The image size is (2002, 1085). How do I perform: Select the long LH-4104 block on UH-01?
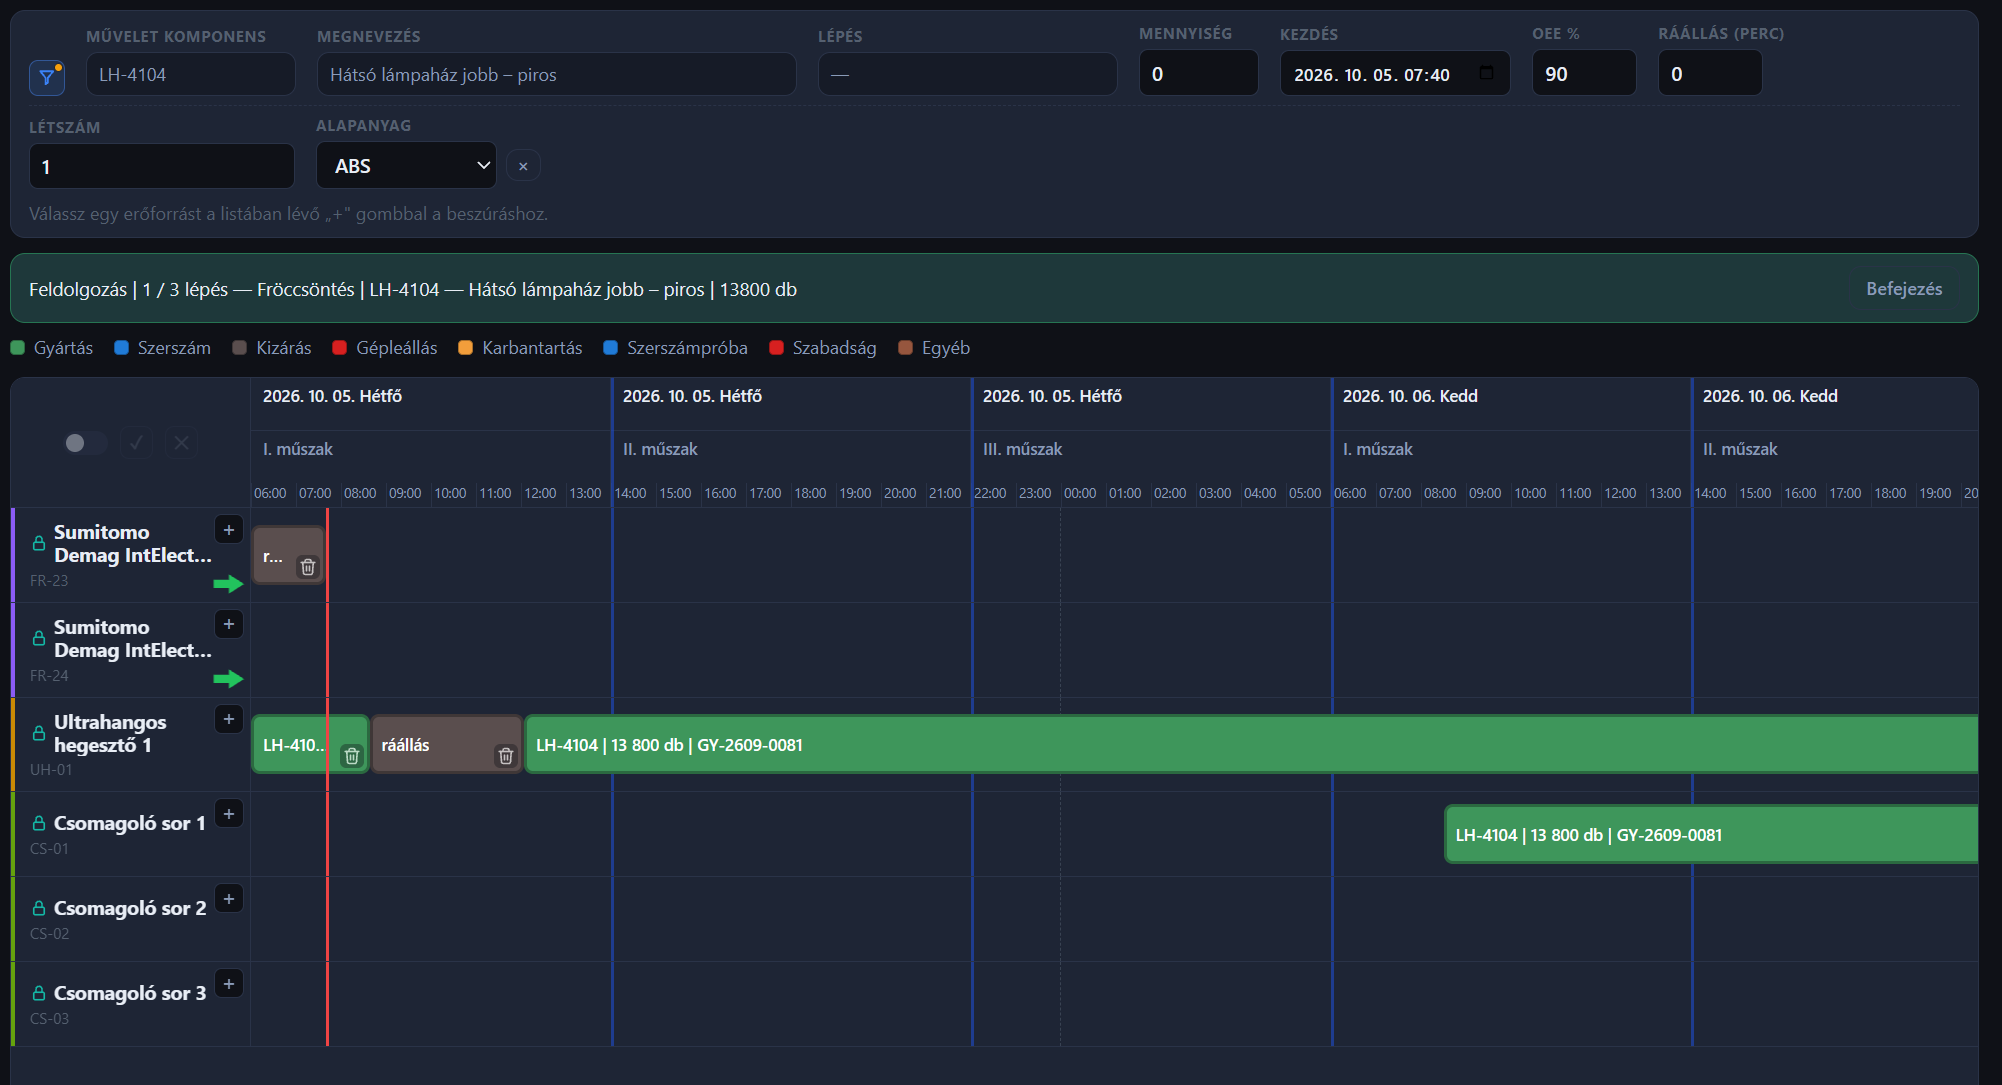click(1251, 745)
